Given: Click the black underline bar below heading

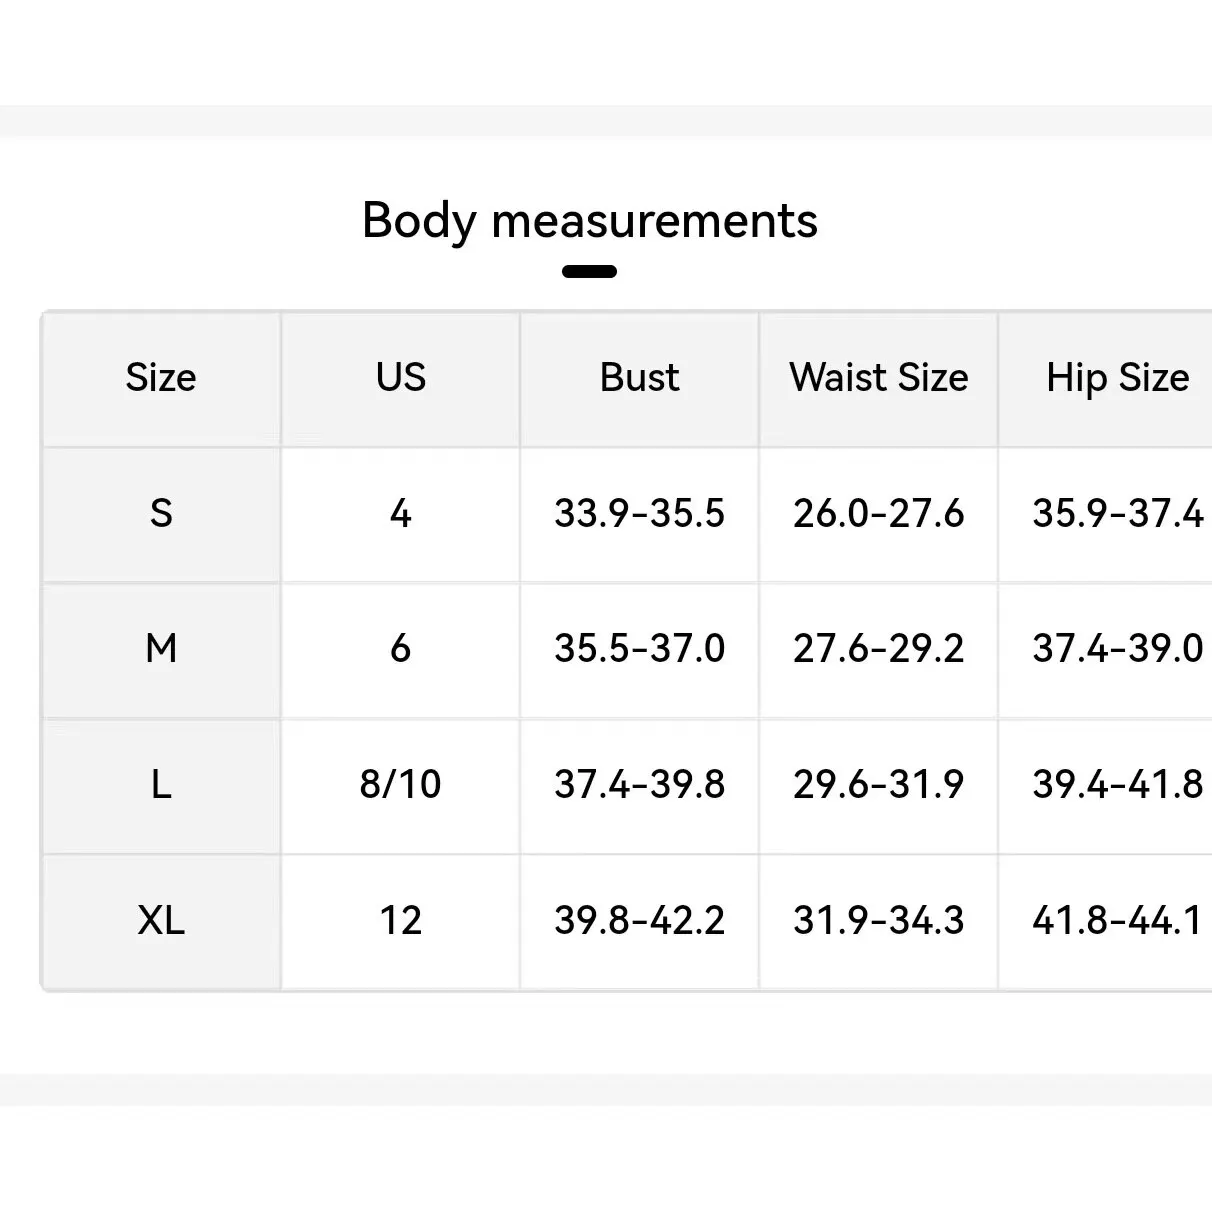Looking at the screenshot, I should click(589, 271).
